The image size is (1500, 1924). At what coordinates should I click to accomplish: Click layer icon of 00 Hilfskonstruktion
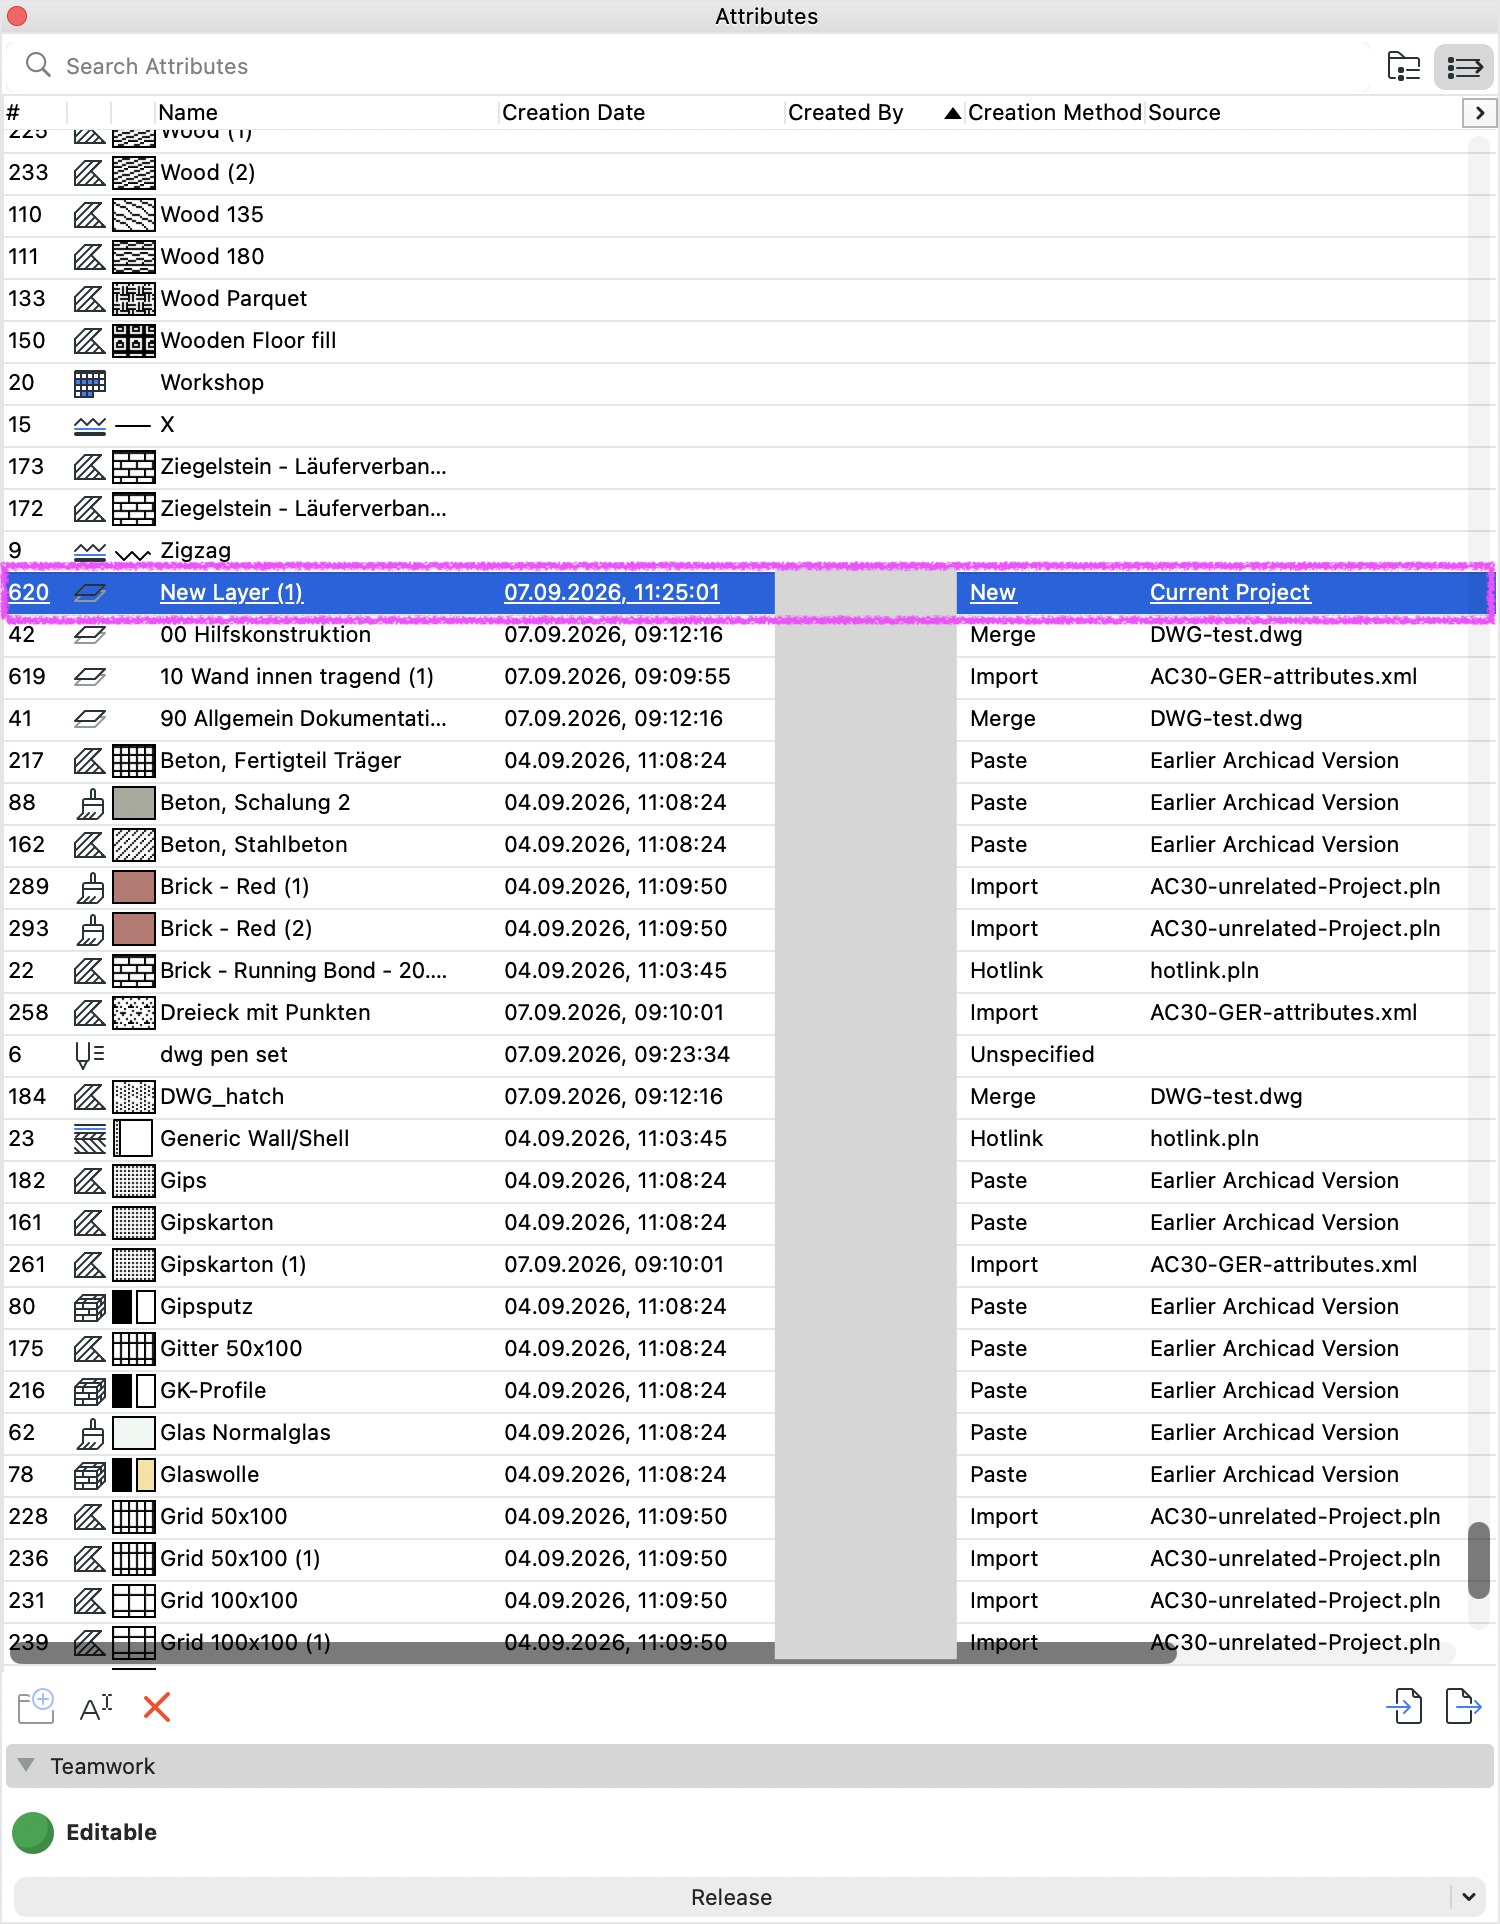pos(90,635)
